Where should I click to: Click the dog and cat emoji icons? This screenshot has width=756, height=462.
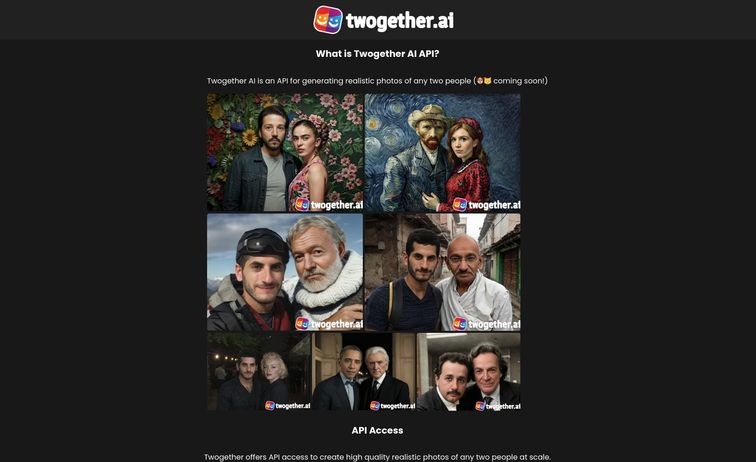pos(484,81)
